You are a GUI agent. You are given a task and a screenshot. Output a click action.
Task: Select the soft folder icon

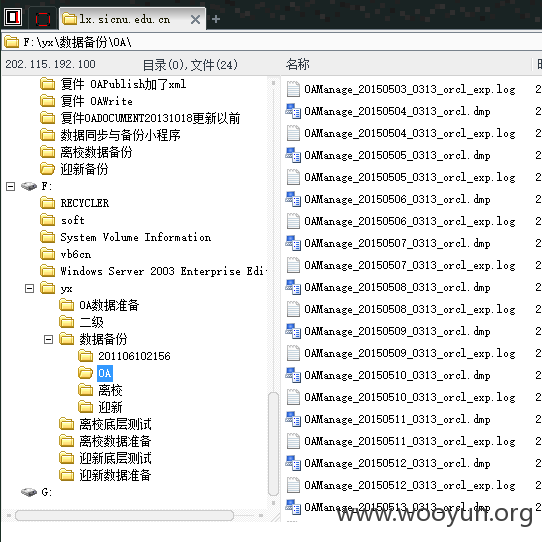pos(47,220)
